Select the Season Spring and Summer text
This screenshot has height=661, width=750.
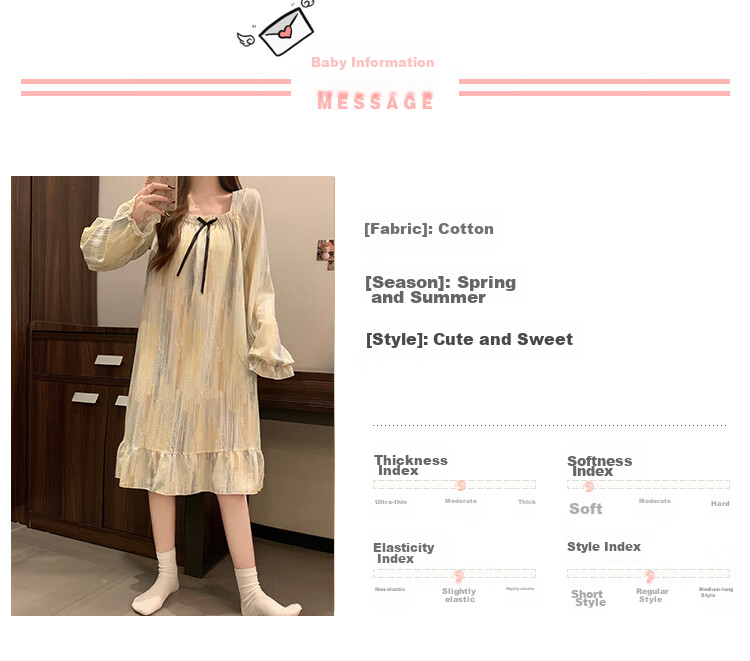coord(441,289)
